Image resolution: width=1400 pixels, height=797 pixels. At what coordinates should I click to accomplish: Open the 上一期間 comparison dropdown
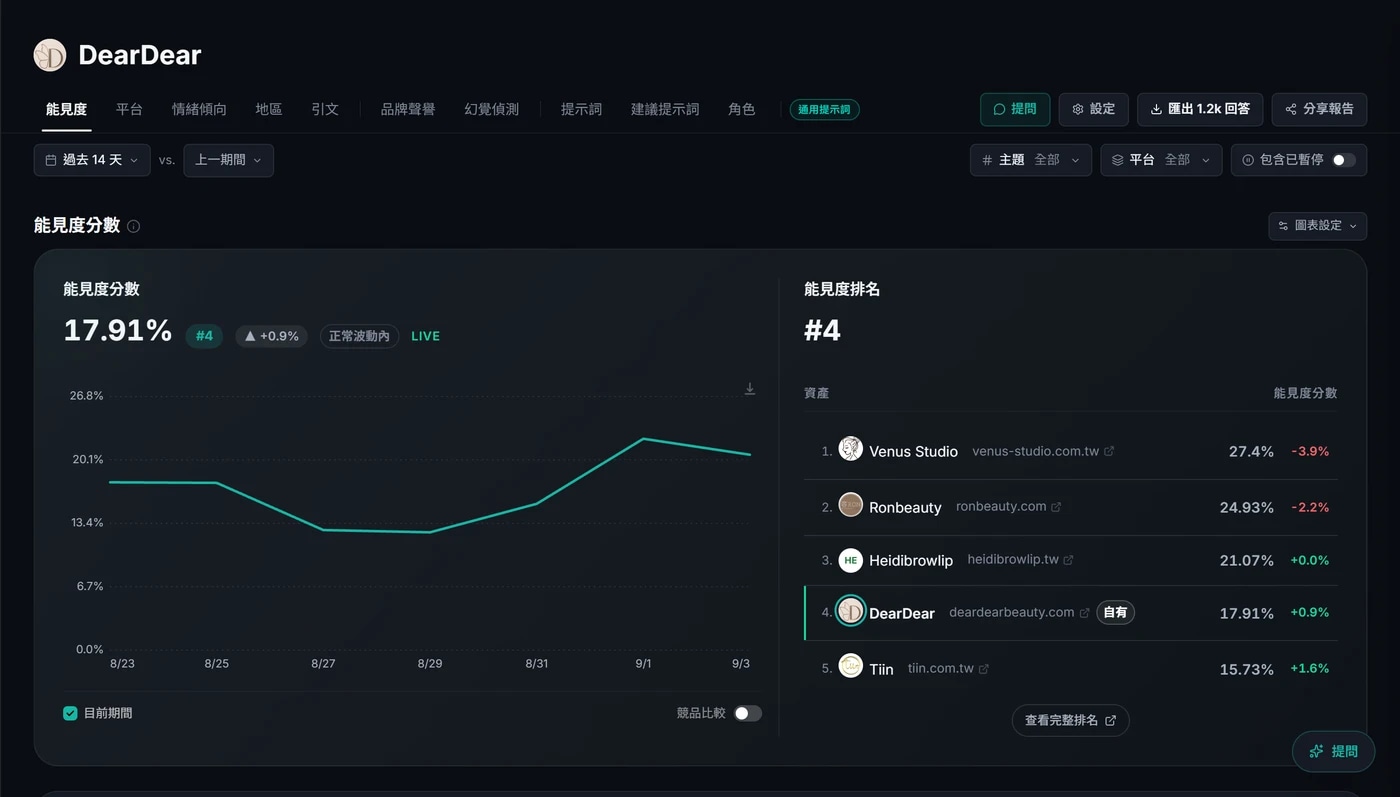(x=228, y=160)
